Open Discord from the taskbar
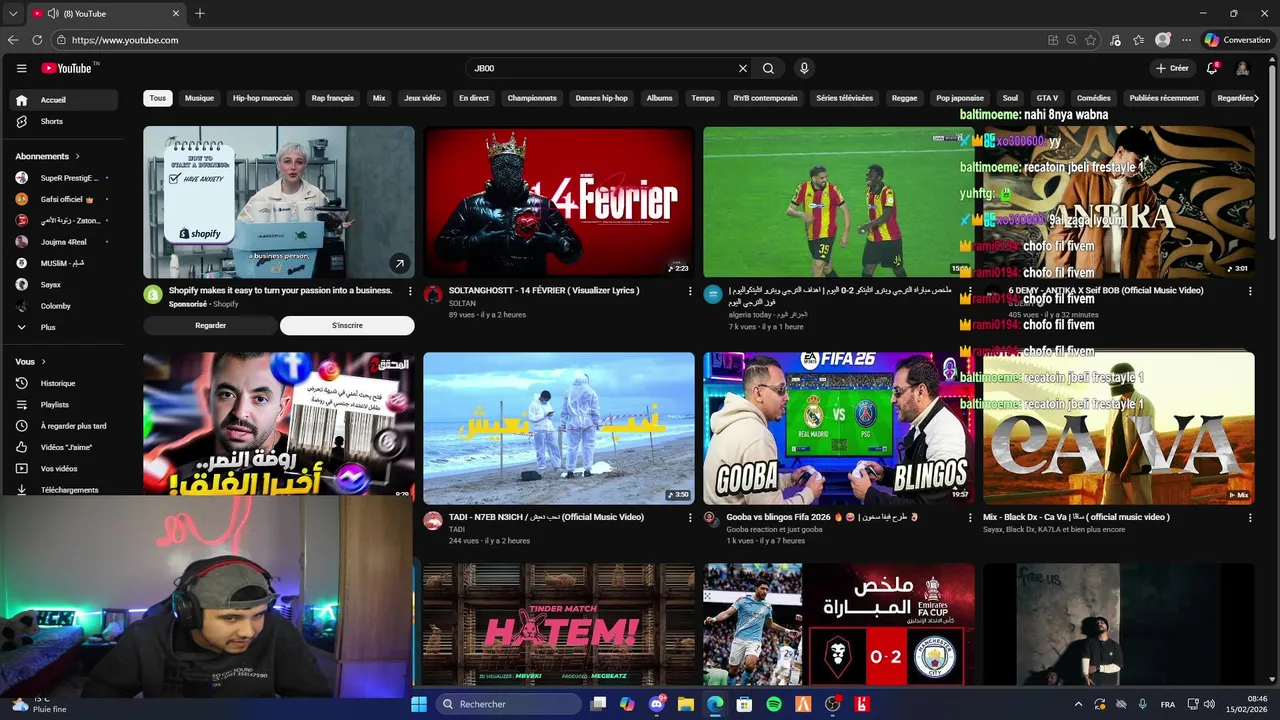Viewport: 1280px width, 720px height. pos(657,704)
